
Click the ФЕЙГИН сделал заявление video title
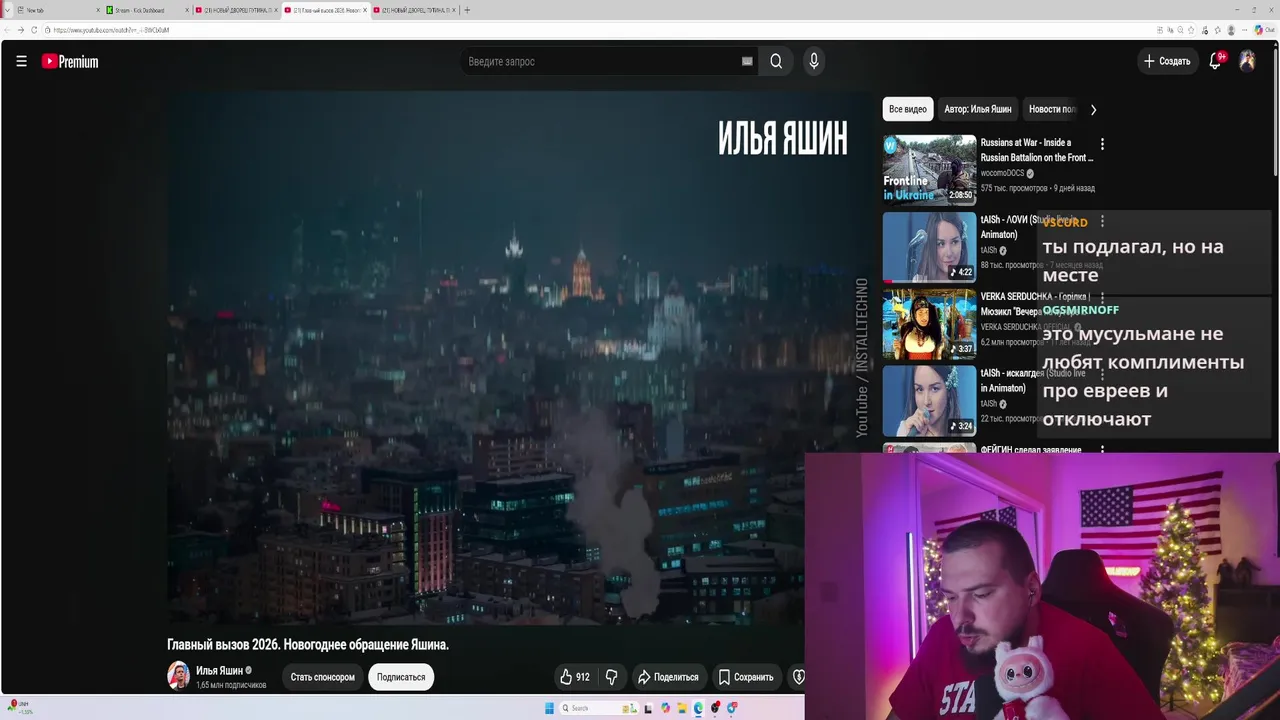[1031, 450]
